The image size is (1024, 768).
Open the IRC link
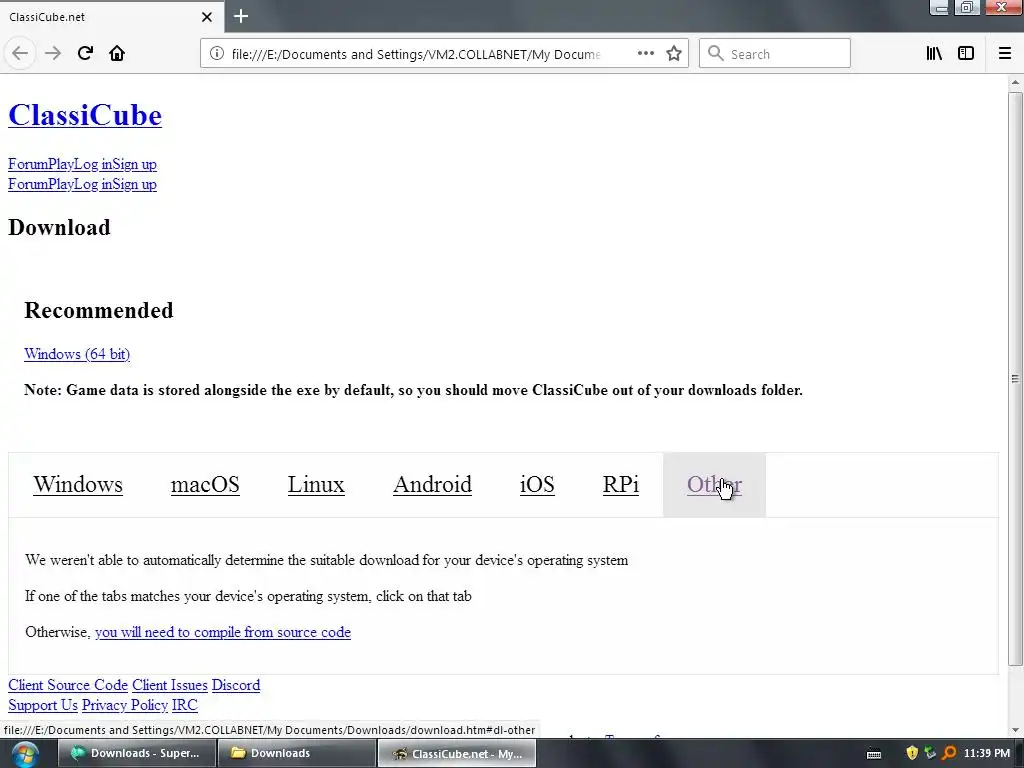point(185,705)
